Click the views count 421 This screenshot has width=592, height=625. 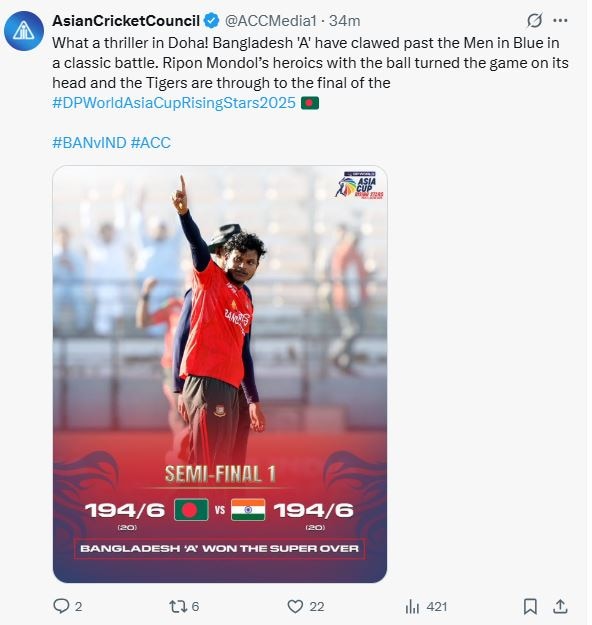(437, 607)
